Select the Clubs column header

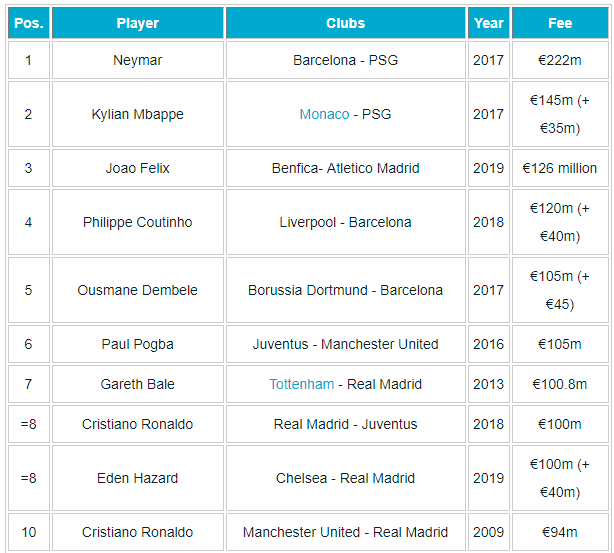click(345, 23)
